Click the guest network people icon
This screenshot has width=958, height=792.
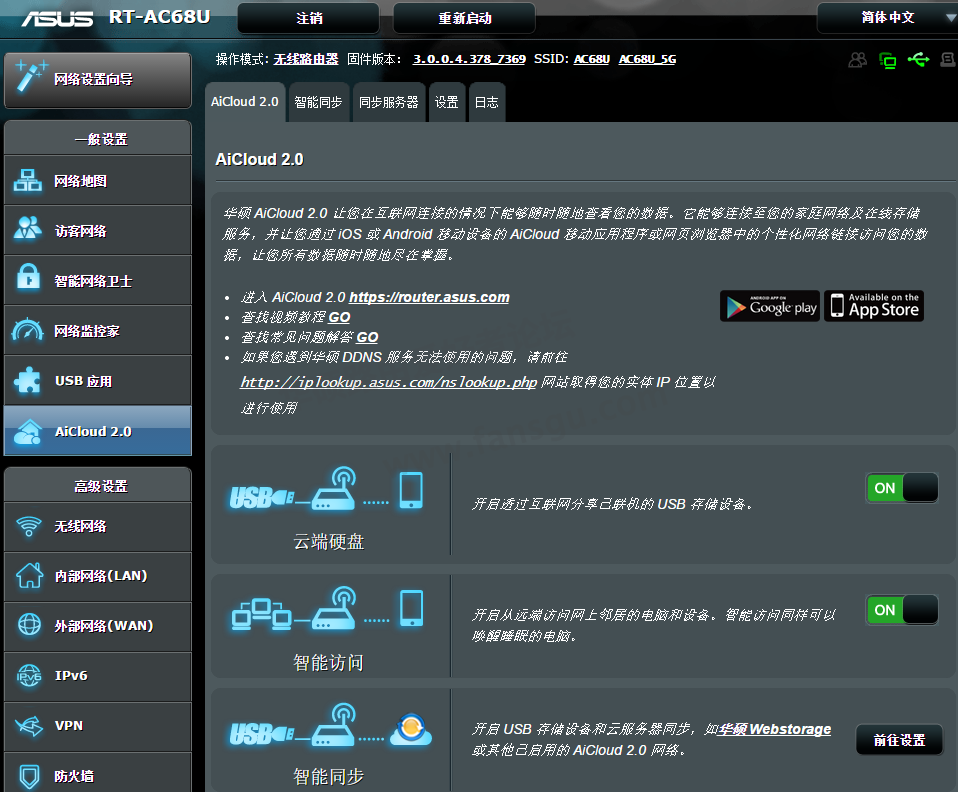point(28,228)
